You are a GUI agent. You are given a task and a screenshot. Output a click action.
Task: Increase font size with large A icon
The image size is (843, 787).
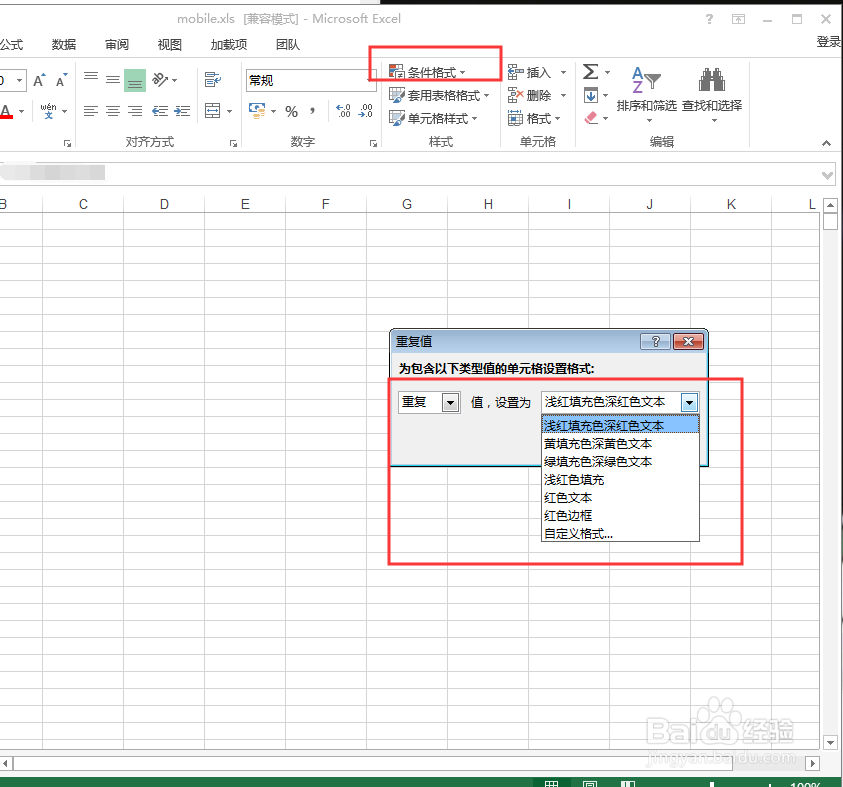pos(39,81)
